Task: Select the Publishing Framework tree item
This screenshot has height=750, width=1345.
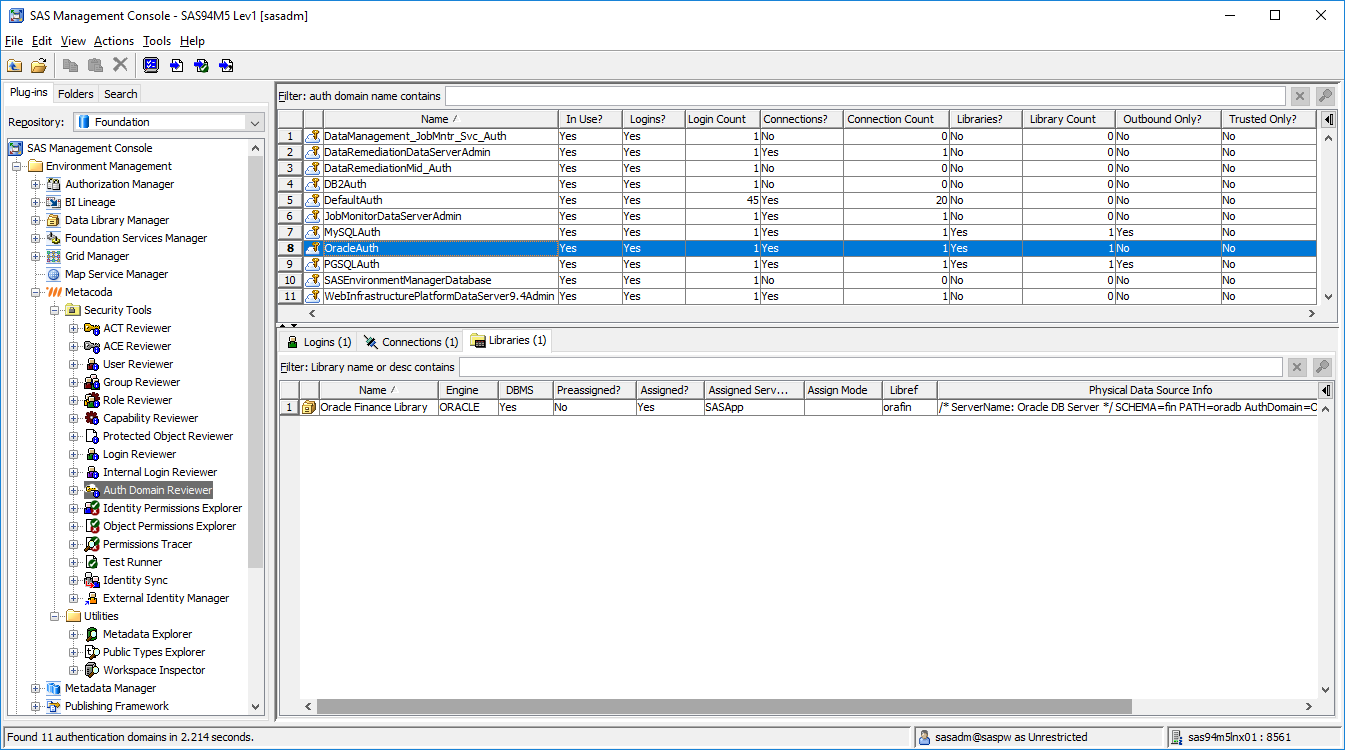Action: [117, 706]
